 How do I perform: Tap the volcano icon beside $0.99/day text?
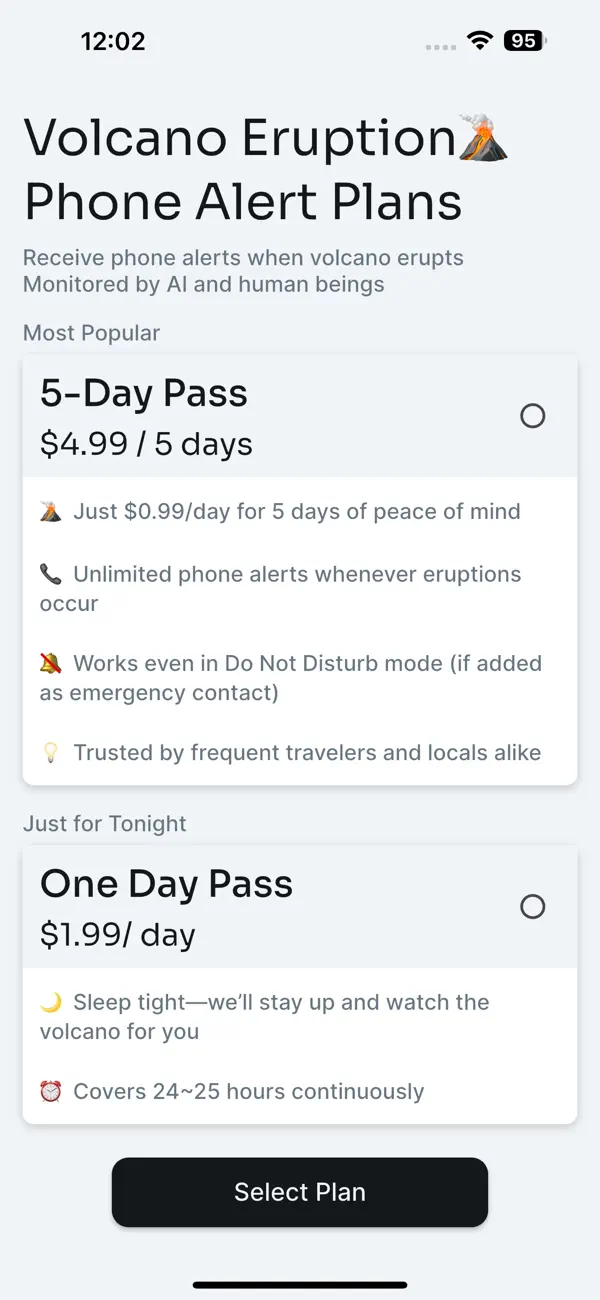[x=51, y=512]
